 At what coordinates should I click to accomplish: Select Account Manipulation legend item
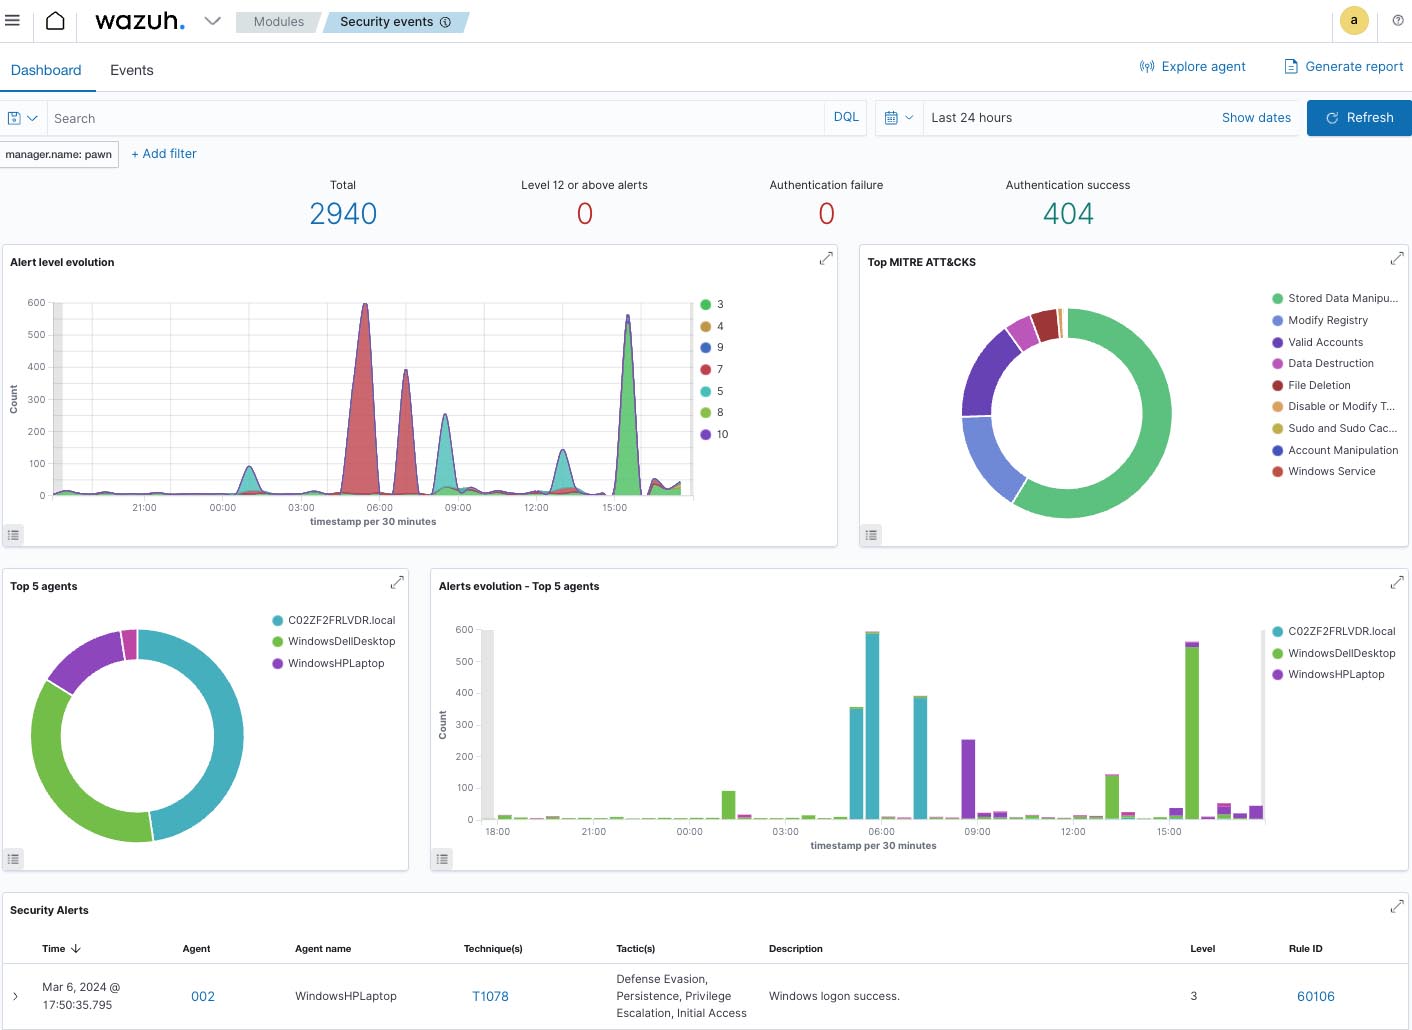click(x=1335, y=450)
